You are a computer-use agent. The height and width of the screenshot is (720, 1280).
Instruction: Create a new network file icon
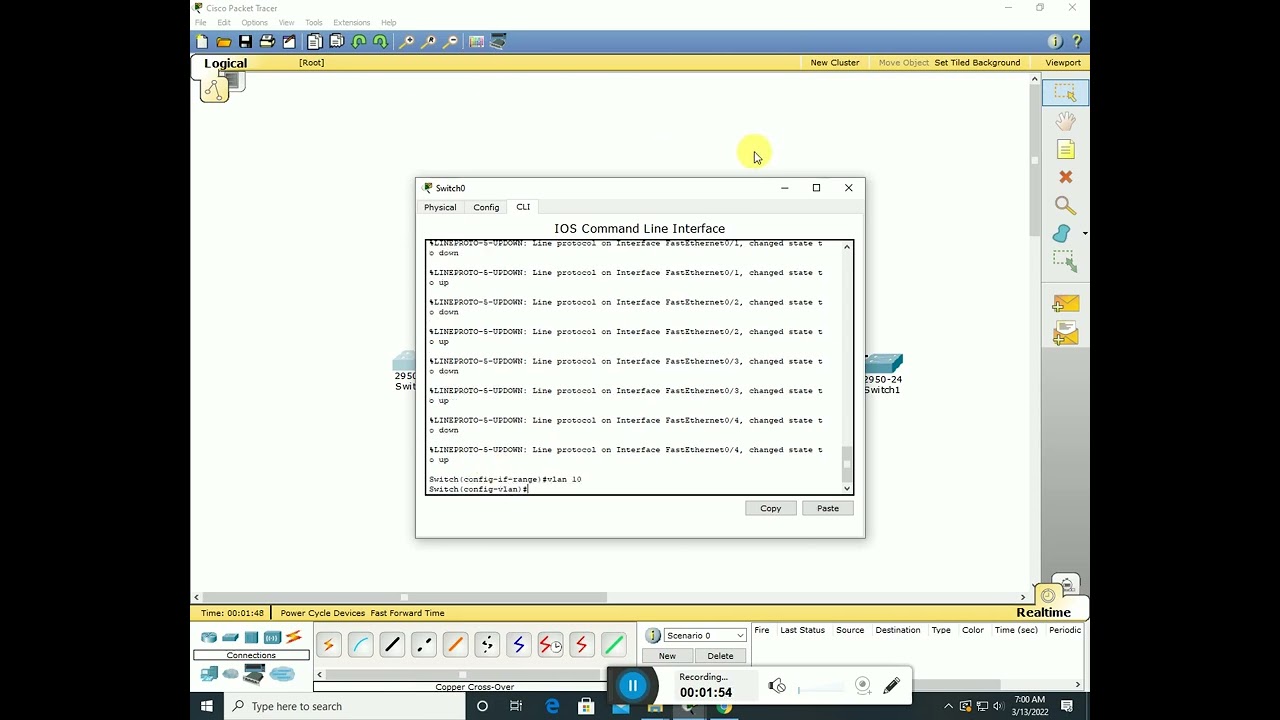202,42
